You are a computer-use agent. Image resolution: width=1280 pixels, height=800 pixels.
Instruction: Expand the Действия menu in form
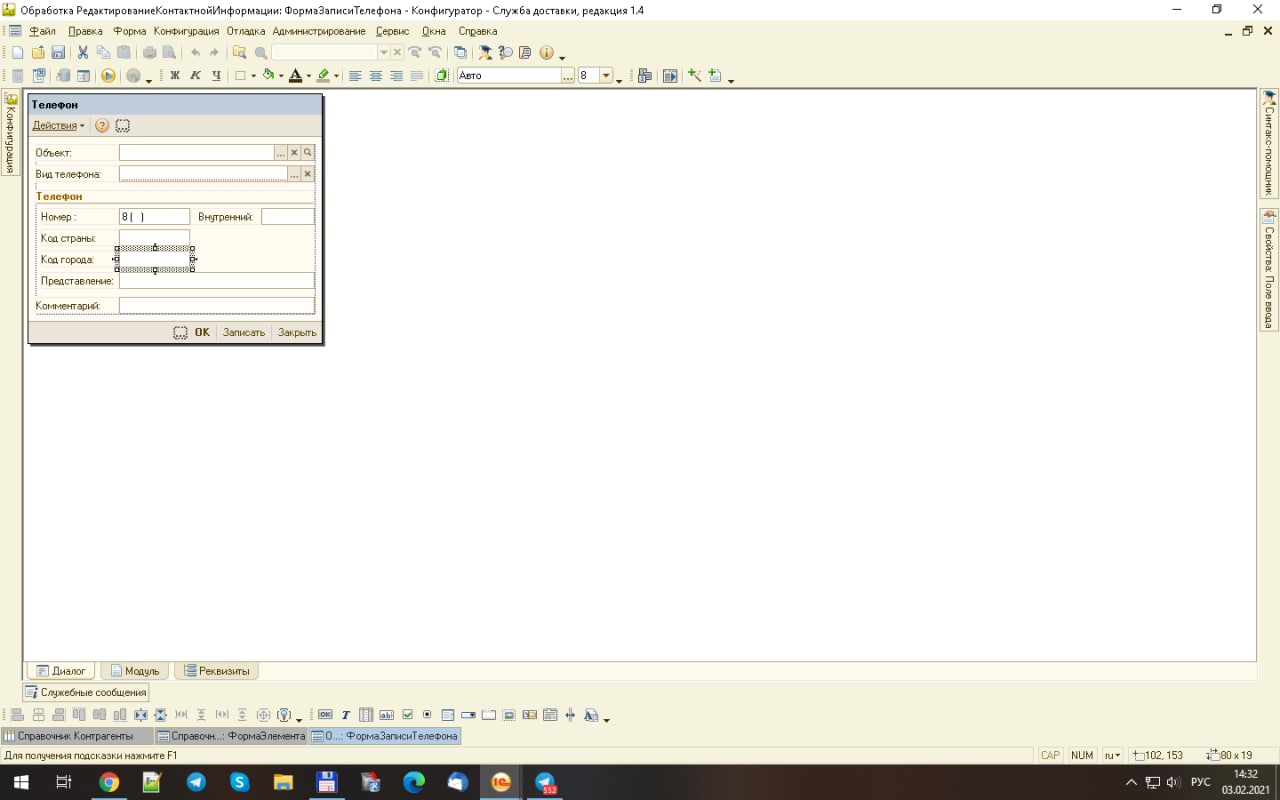point(58,126)
